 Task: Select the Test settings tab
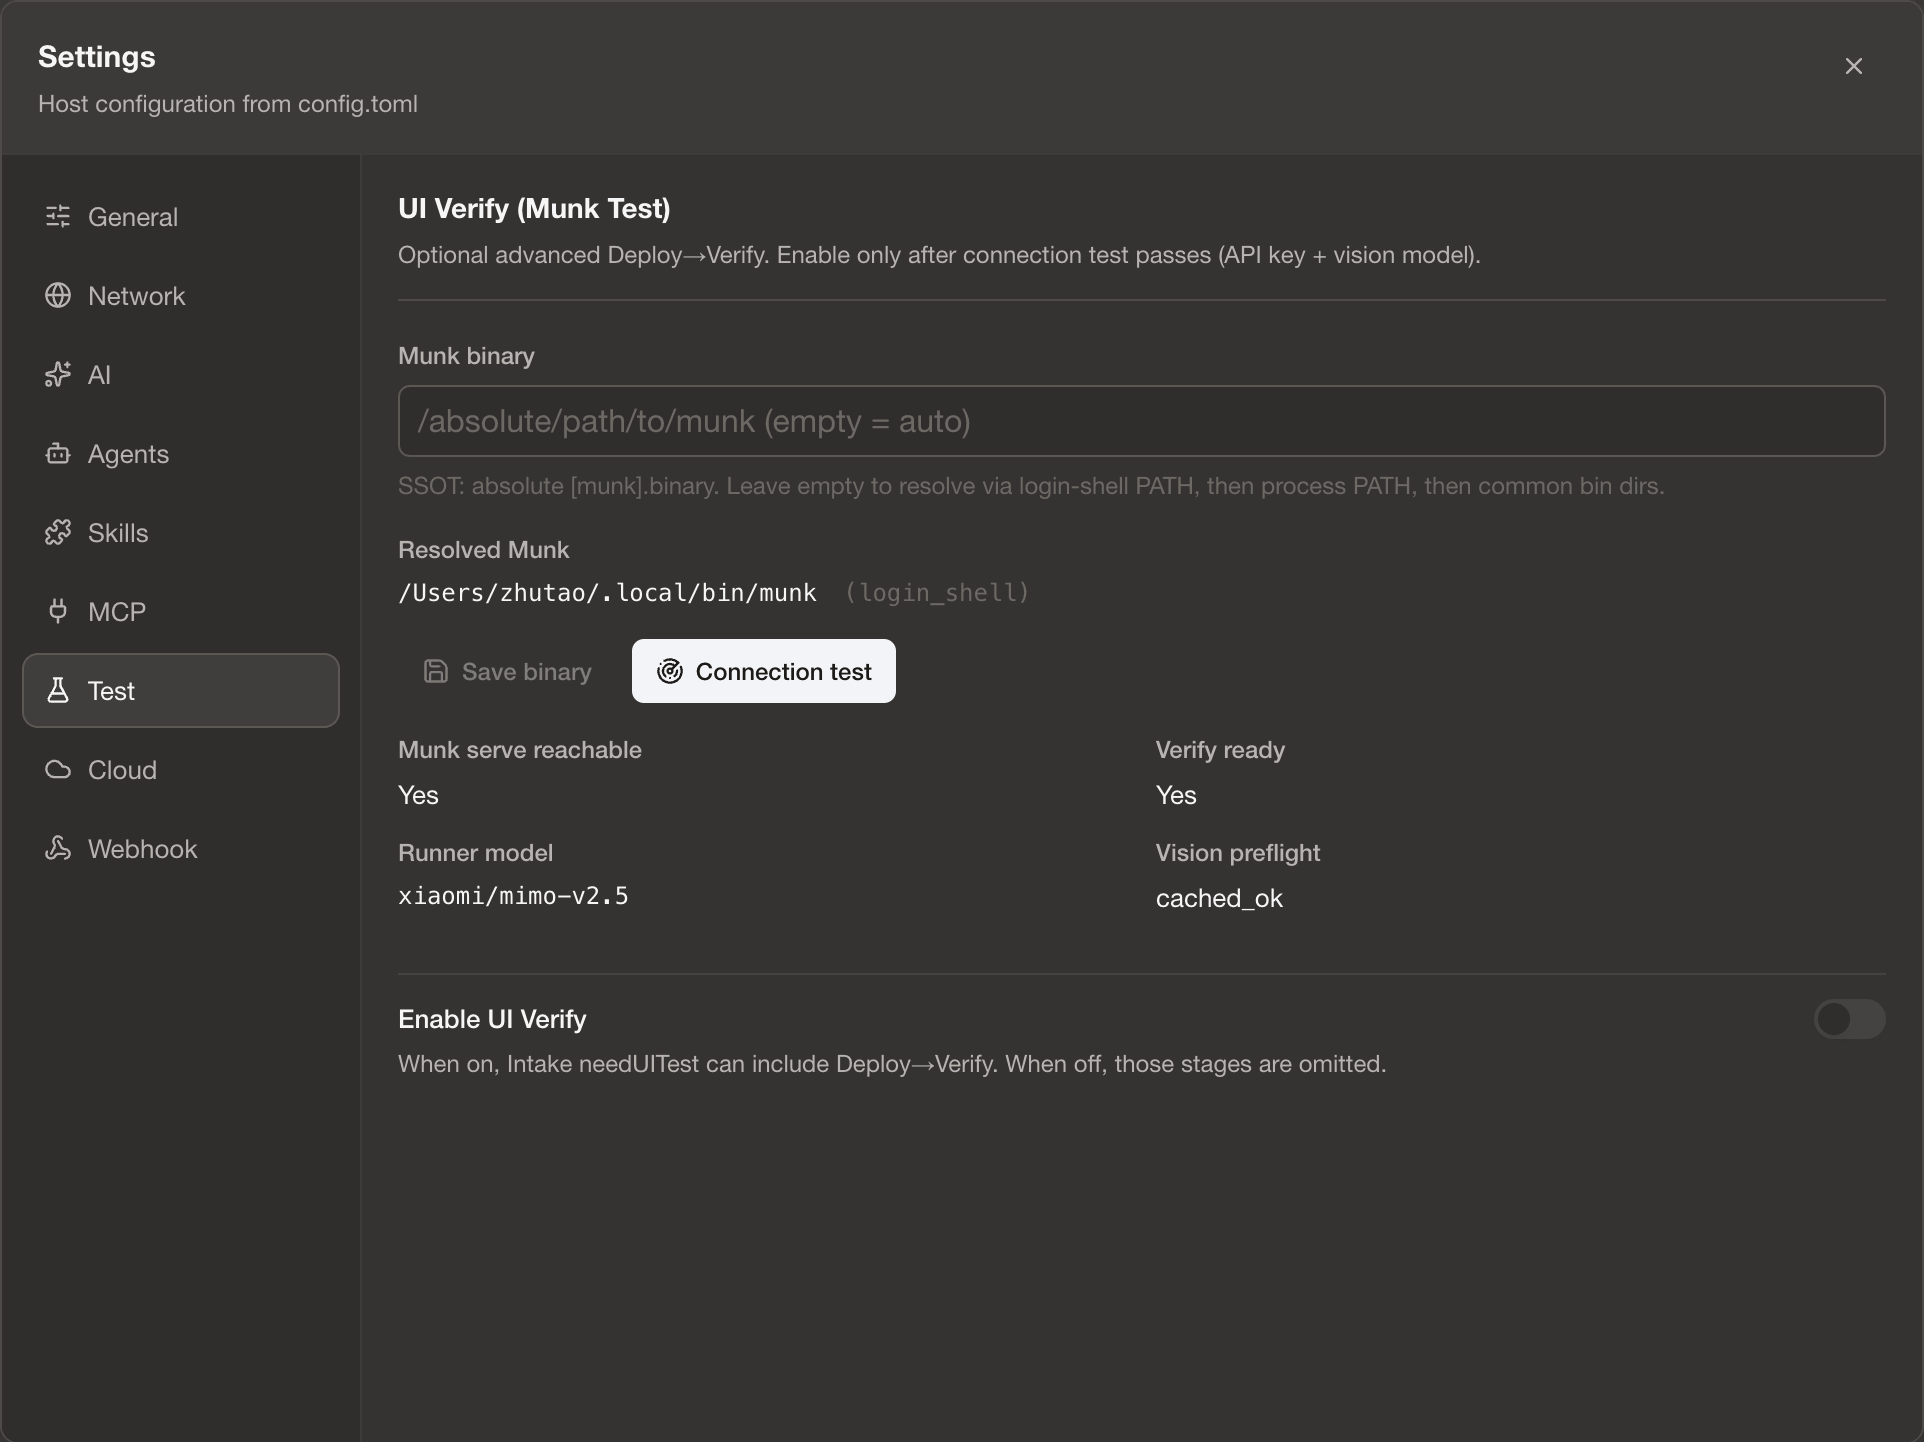point(181,690)
